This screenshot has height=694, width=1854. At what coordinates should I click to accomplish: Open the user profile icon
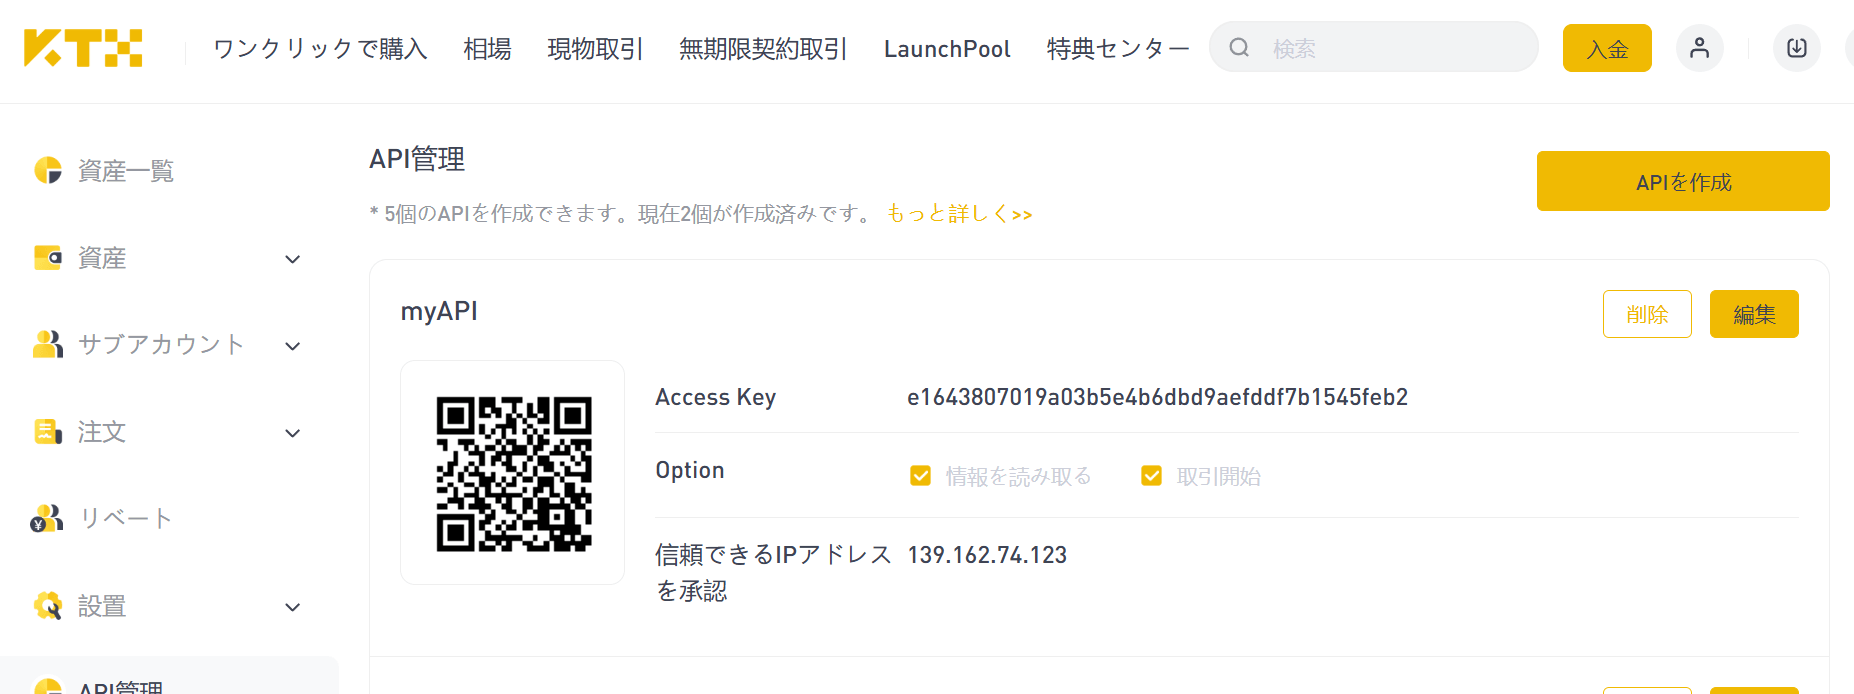(x=1699, y=48)
